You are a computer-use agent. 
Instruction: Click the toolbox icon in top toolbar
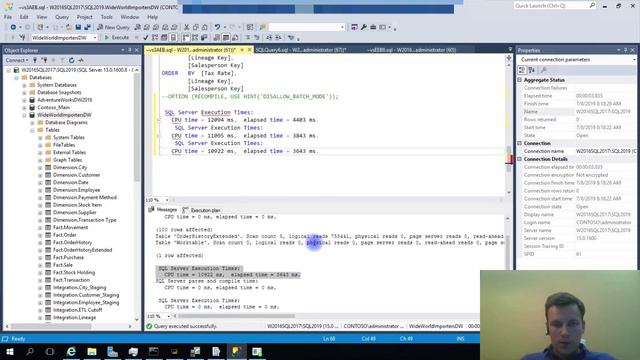tap(373, 27)
